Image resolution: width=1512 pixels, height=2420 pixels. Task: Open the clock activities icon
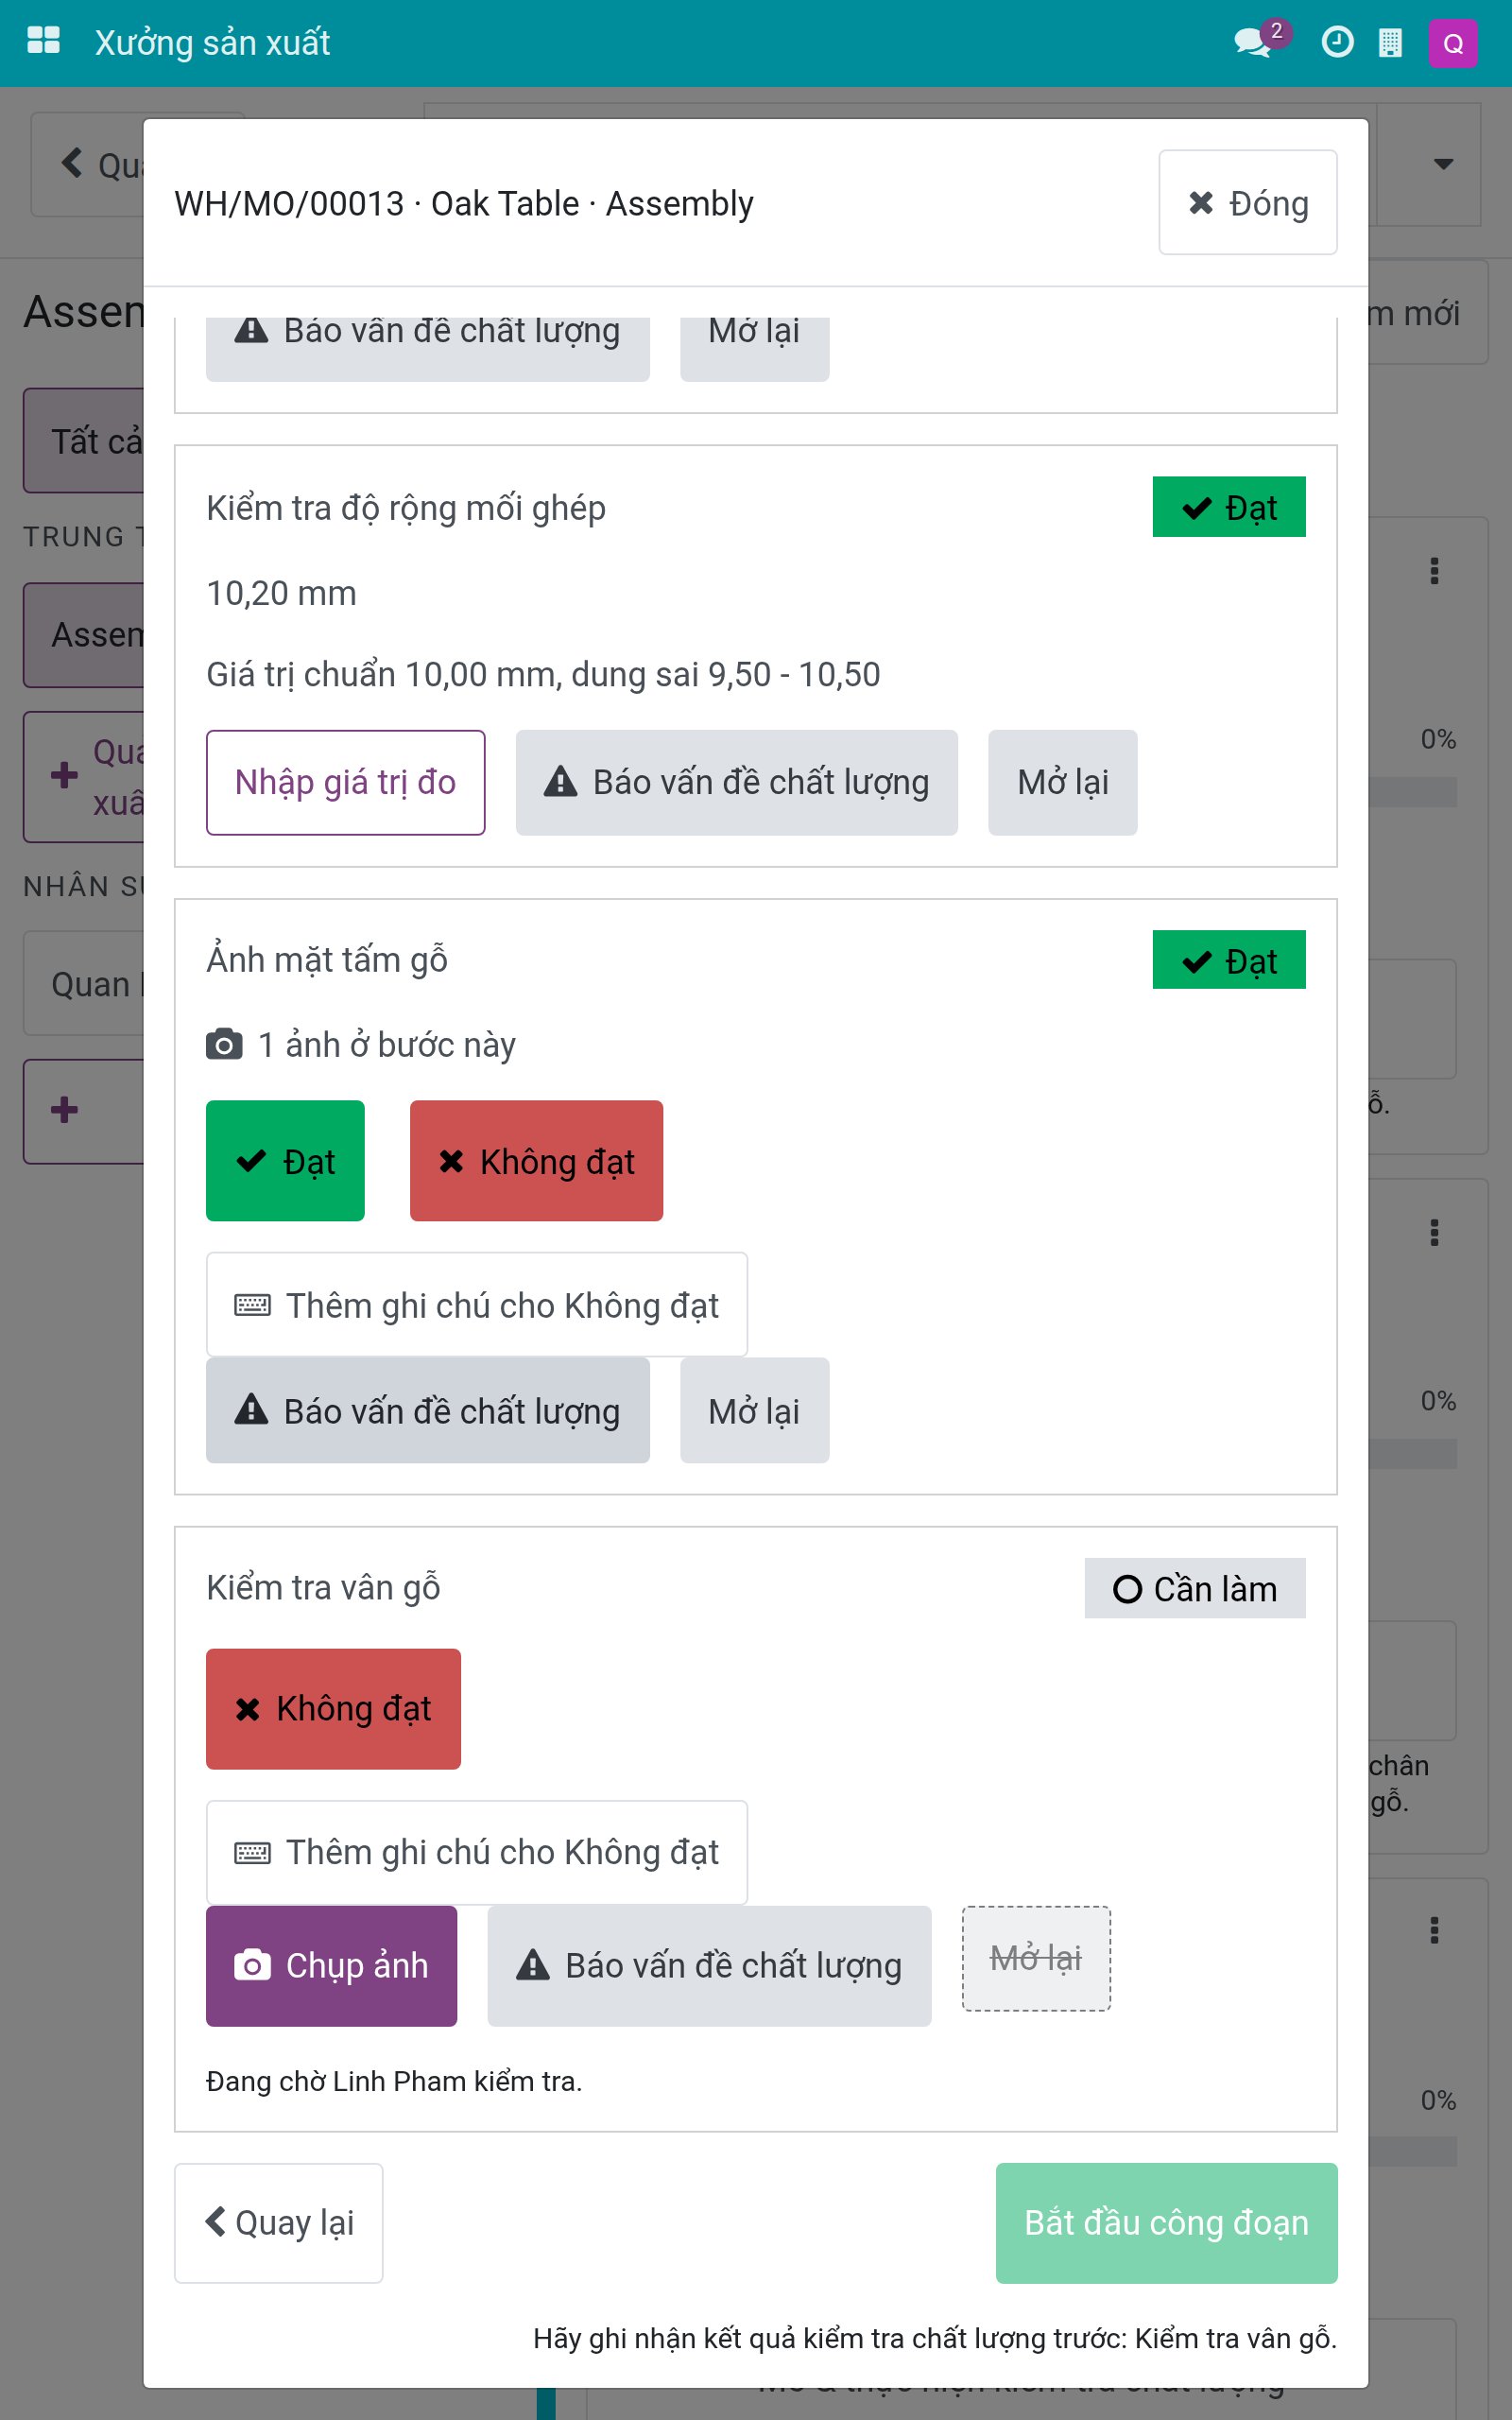pyautogui.click(x=1337, y=42)
